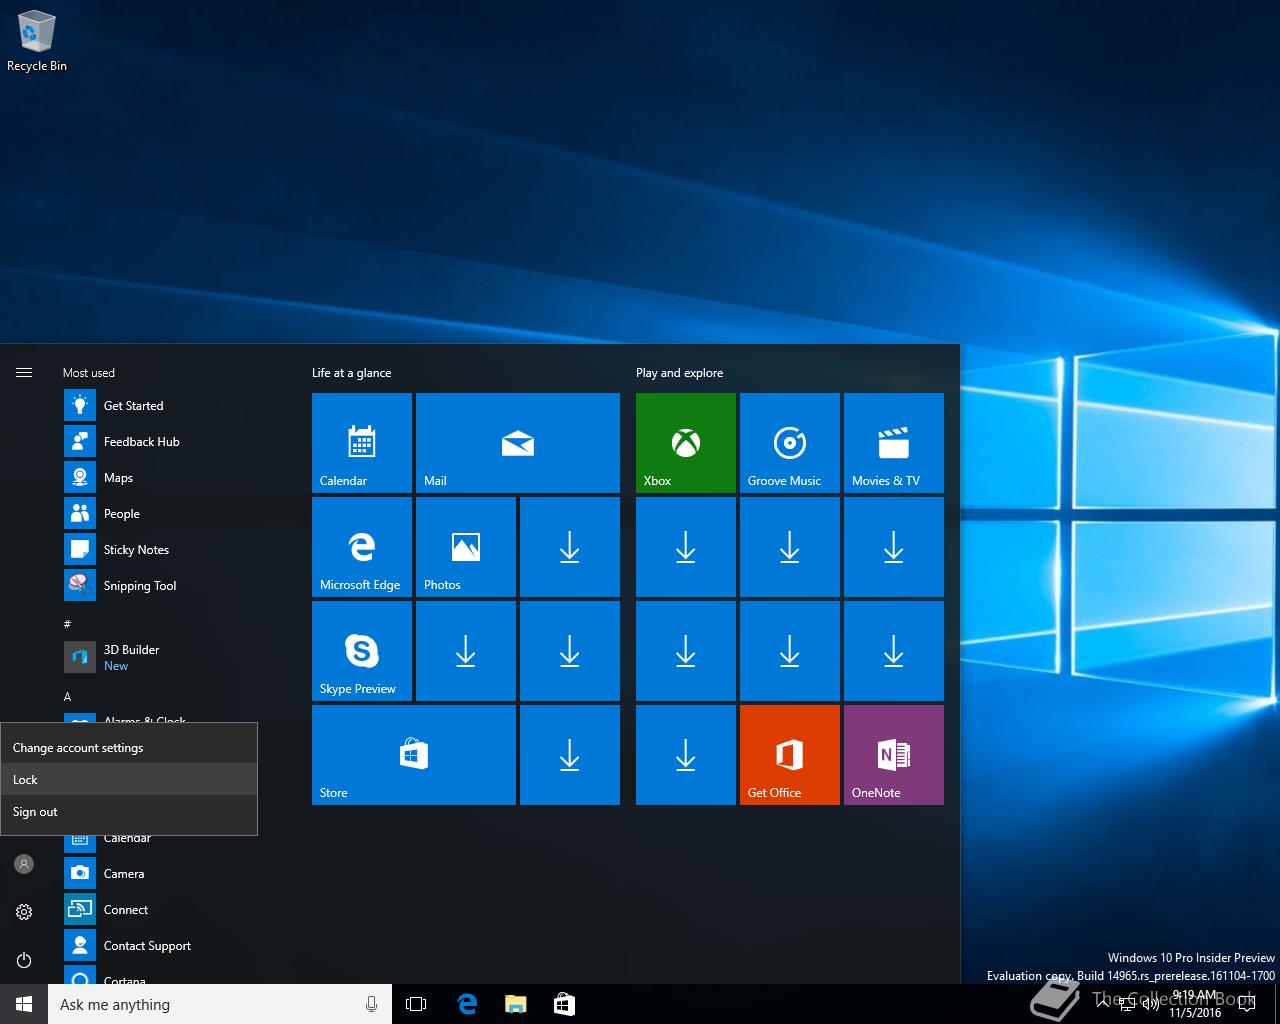
Task: Open the Xbox tile
Action: [x=685, y=442]
